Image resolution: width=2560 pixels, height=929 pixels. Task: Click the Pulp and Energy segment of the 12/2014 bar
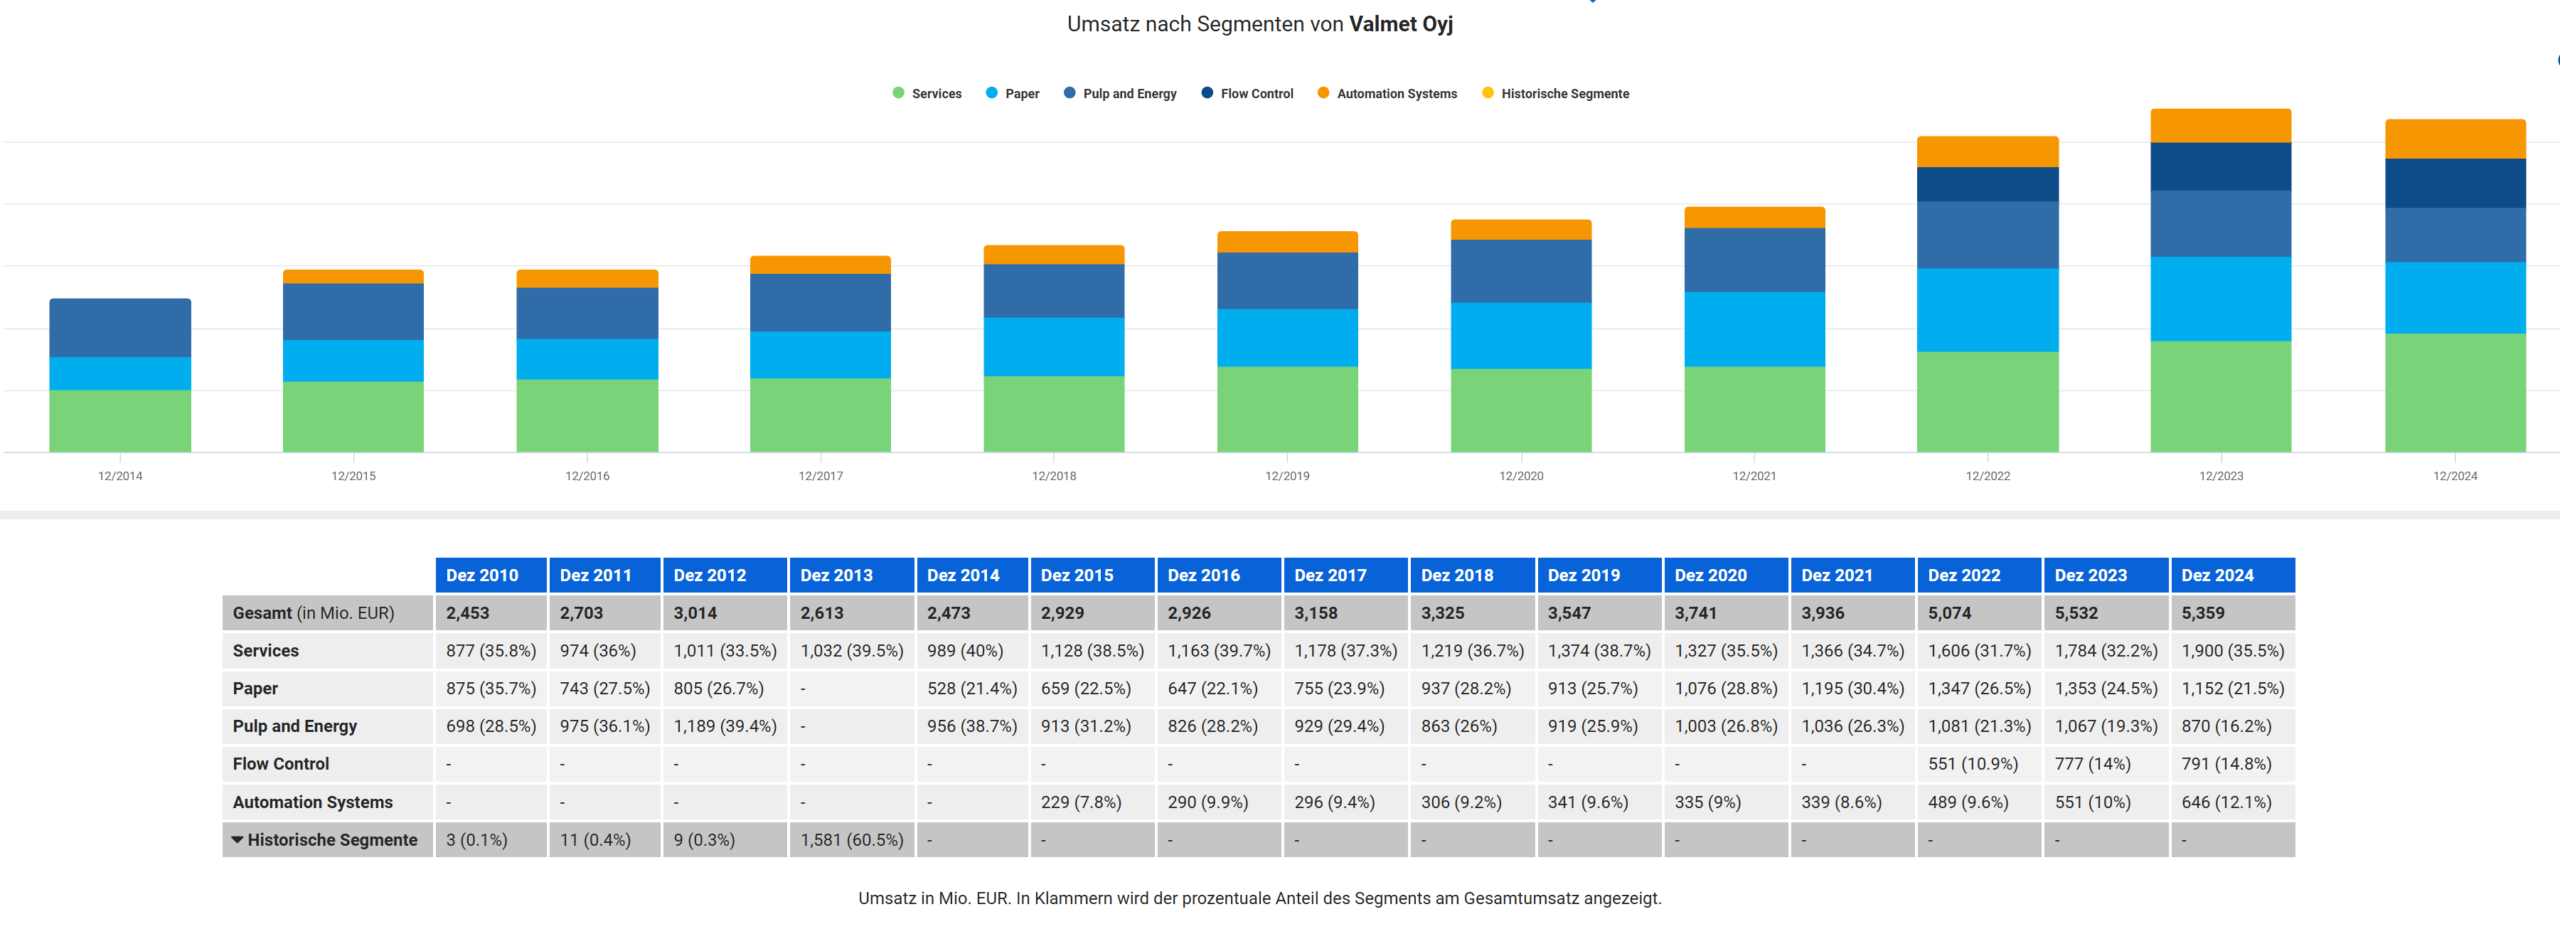point(120,328)
